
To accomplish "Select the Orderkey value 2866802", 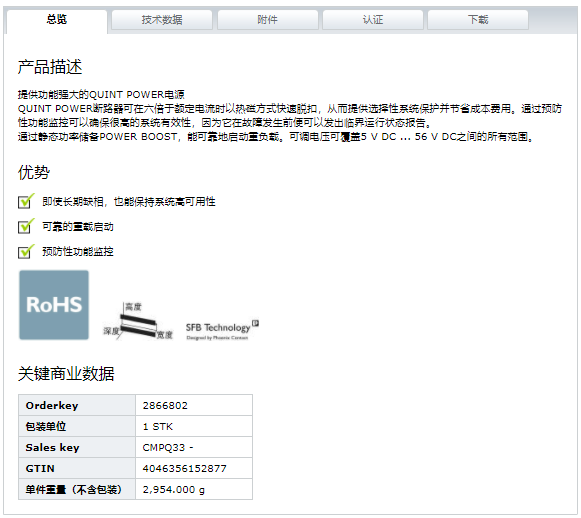I will pyautogui.click(x=165, y=406).
